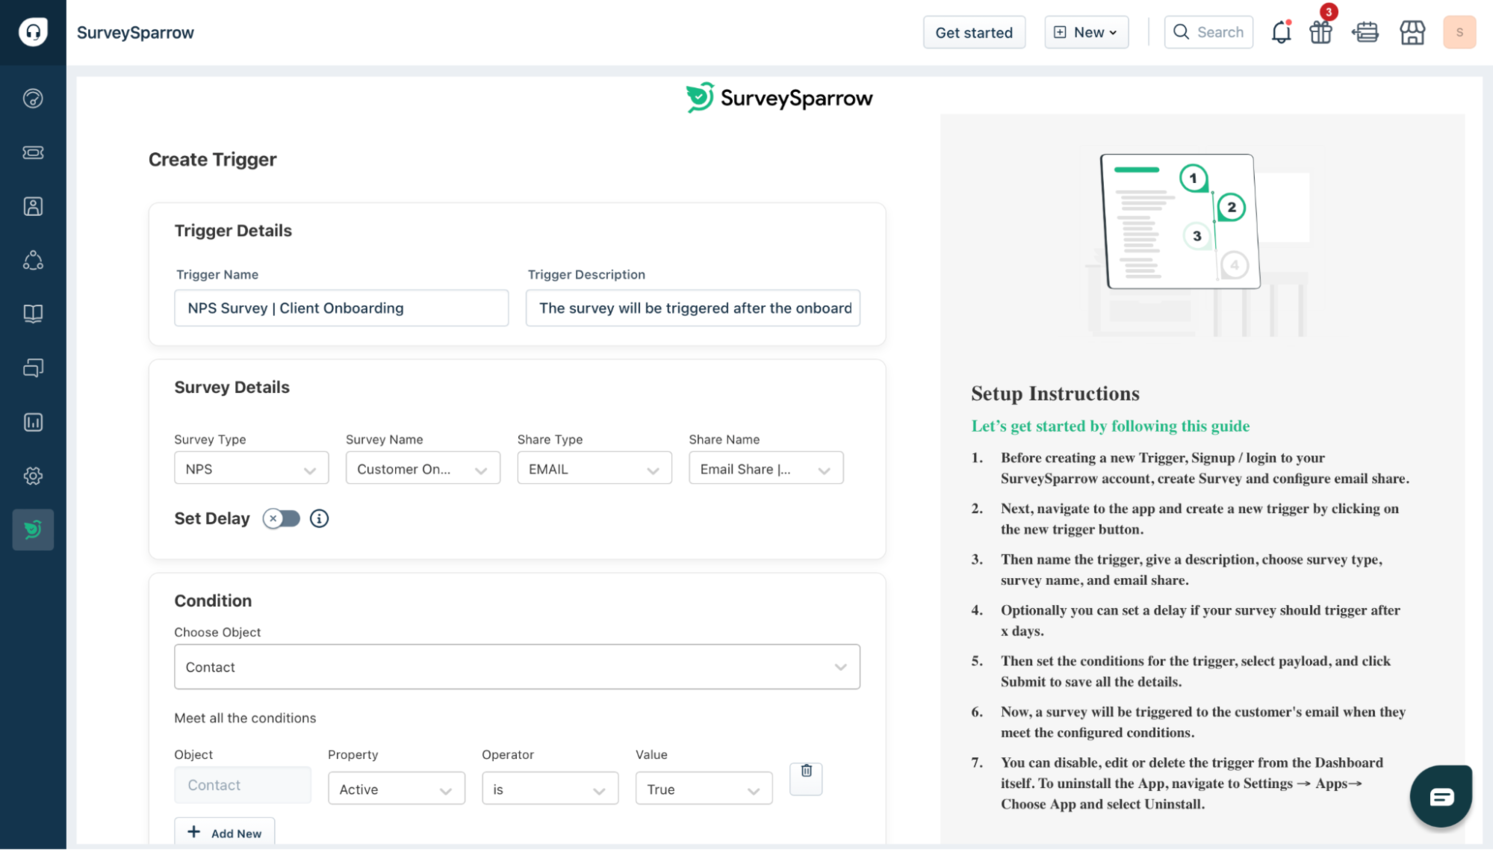Toggle the Set Delay switch
The height and width of the screenshot is (850, 1493).
pyautogui.click(x=281, y=518)
